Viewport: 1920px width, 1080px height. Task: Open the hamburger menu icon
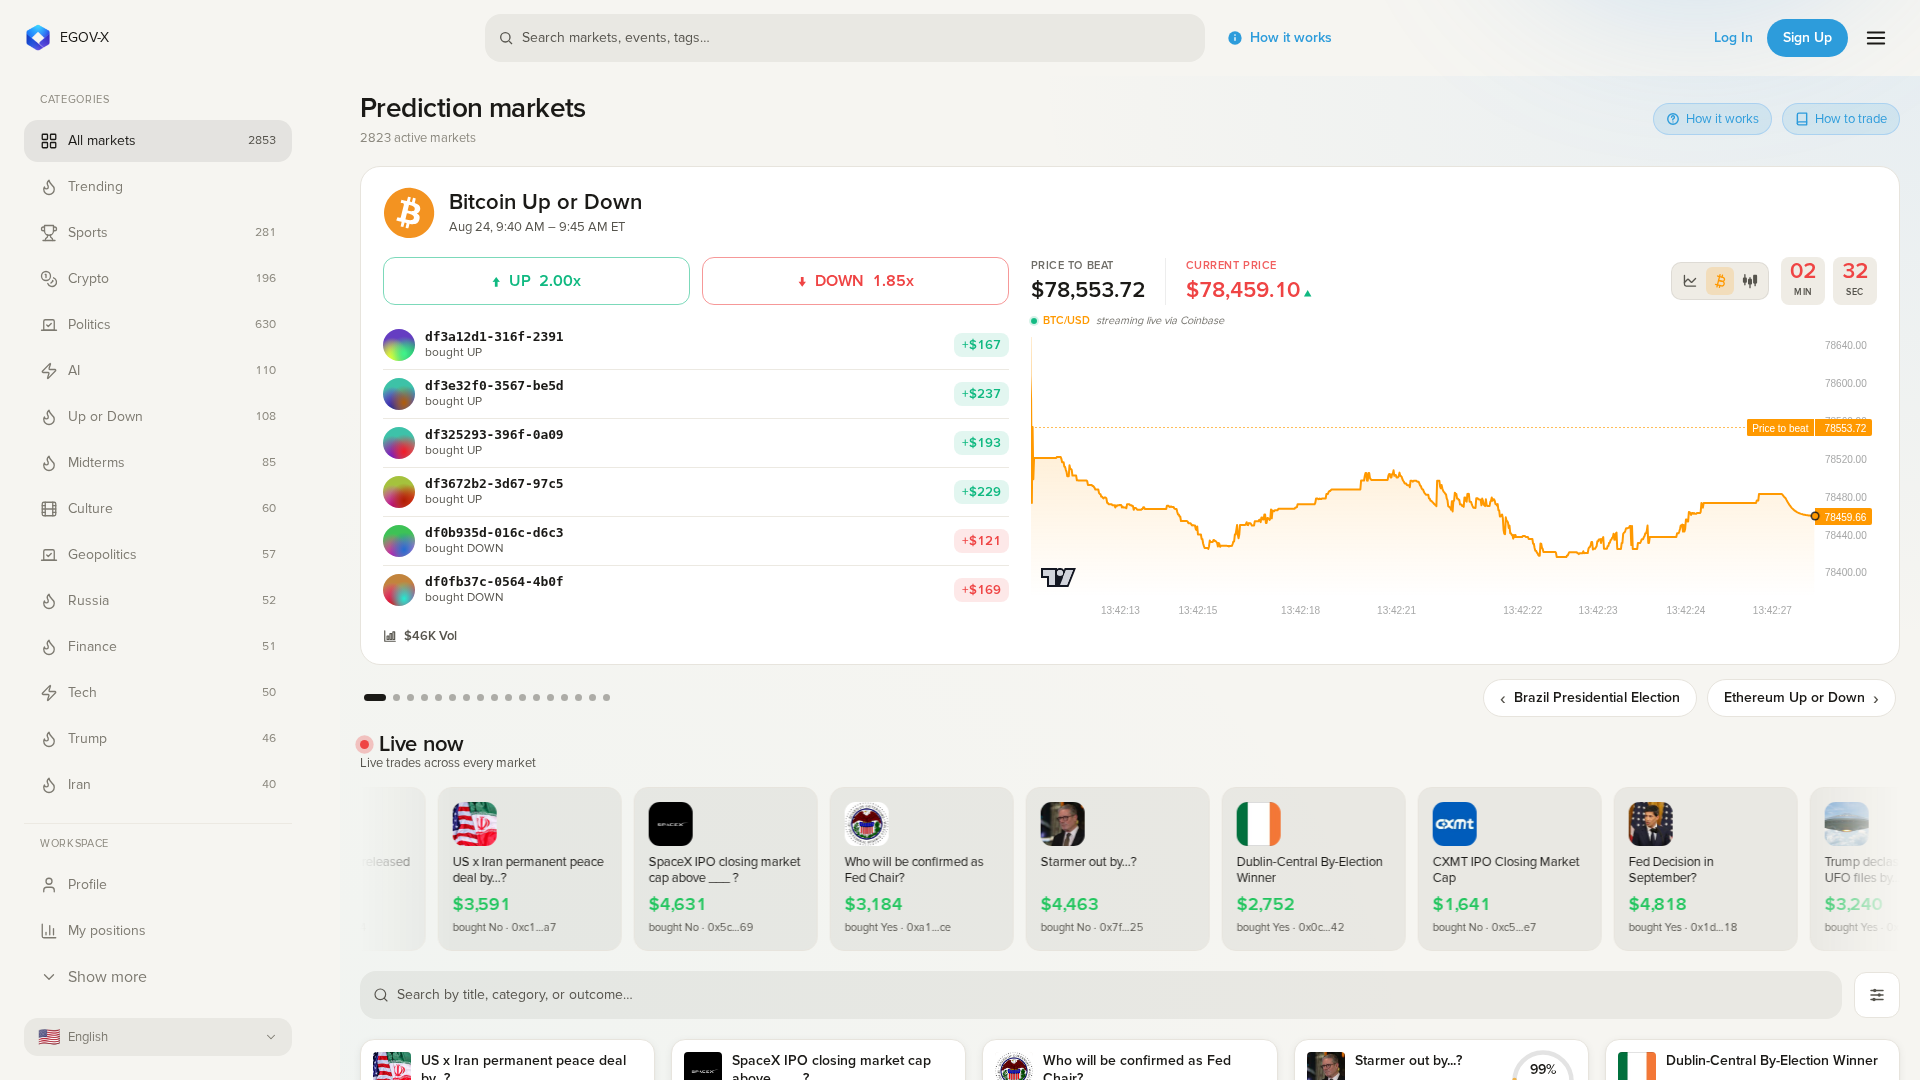pyautogui.click(x=1876, y=38)
